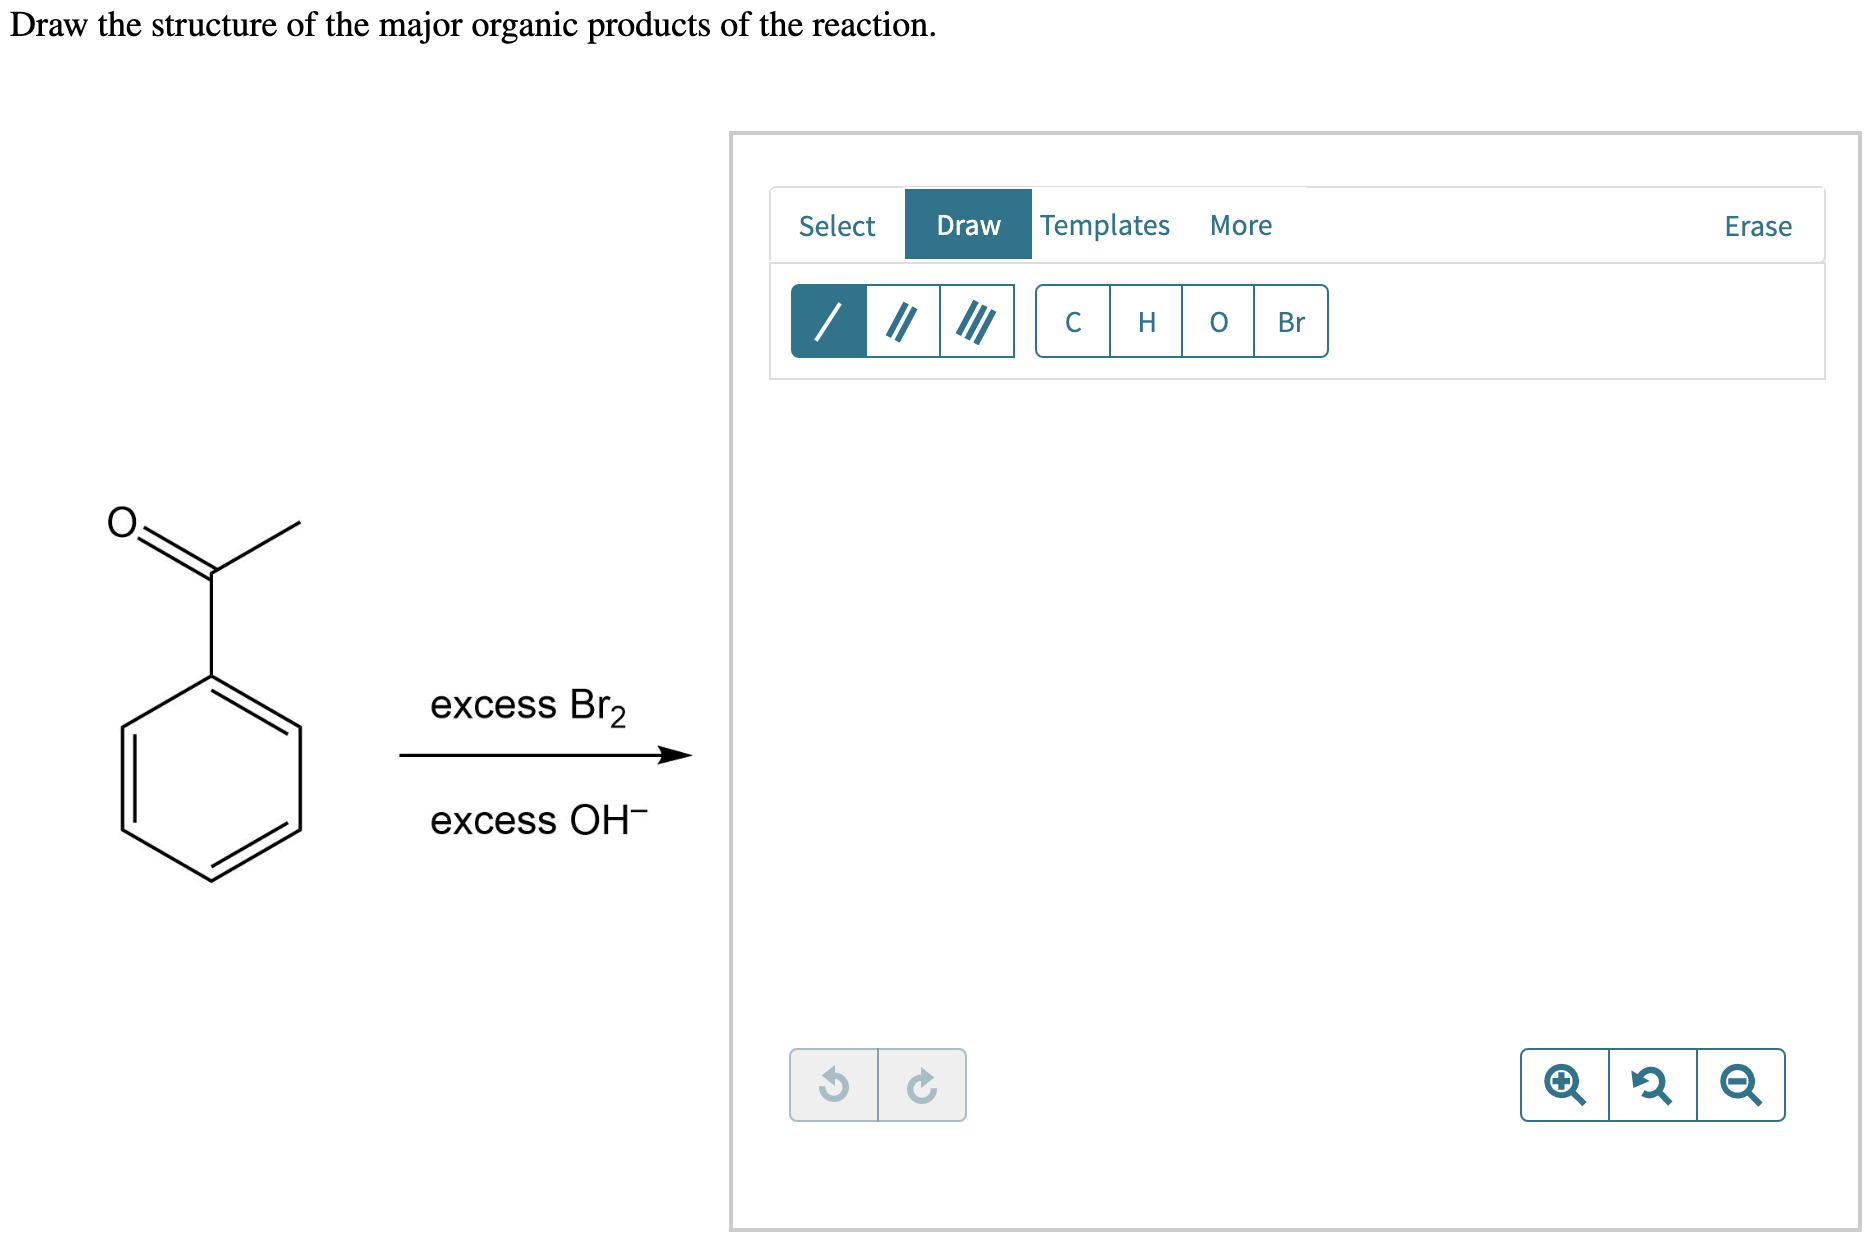Click the zoom in magnifier icon
The width and height of the screenshot is (1874, 1250).
click(1564, 1085)
